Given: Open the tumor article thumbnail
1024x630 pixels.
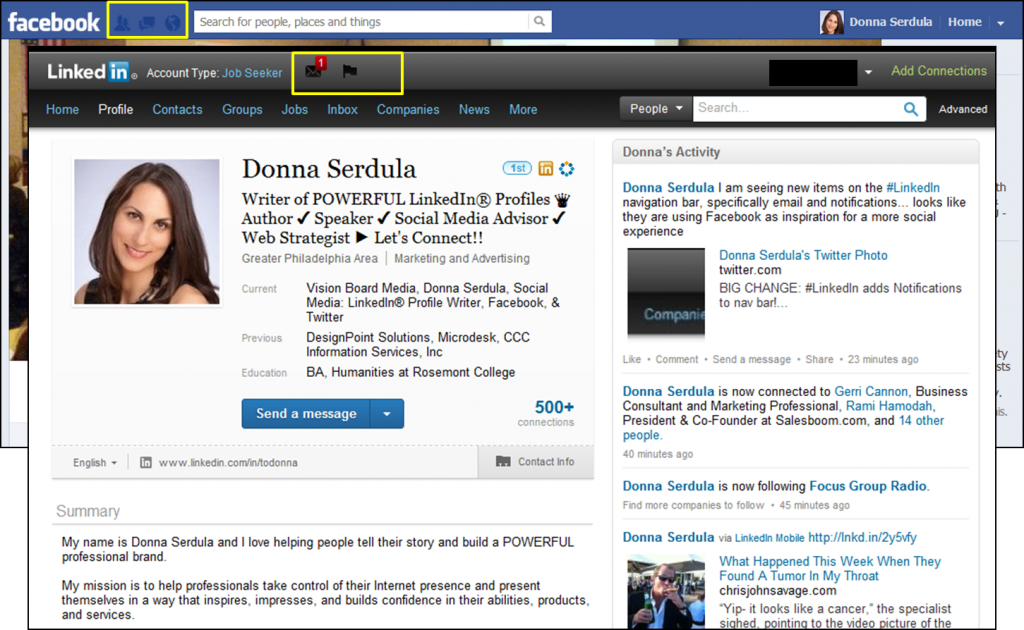Looking at the screenshot, I should click(666, 591).
